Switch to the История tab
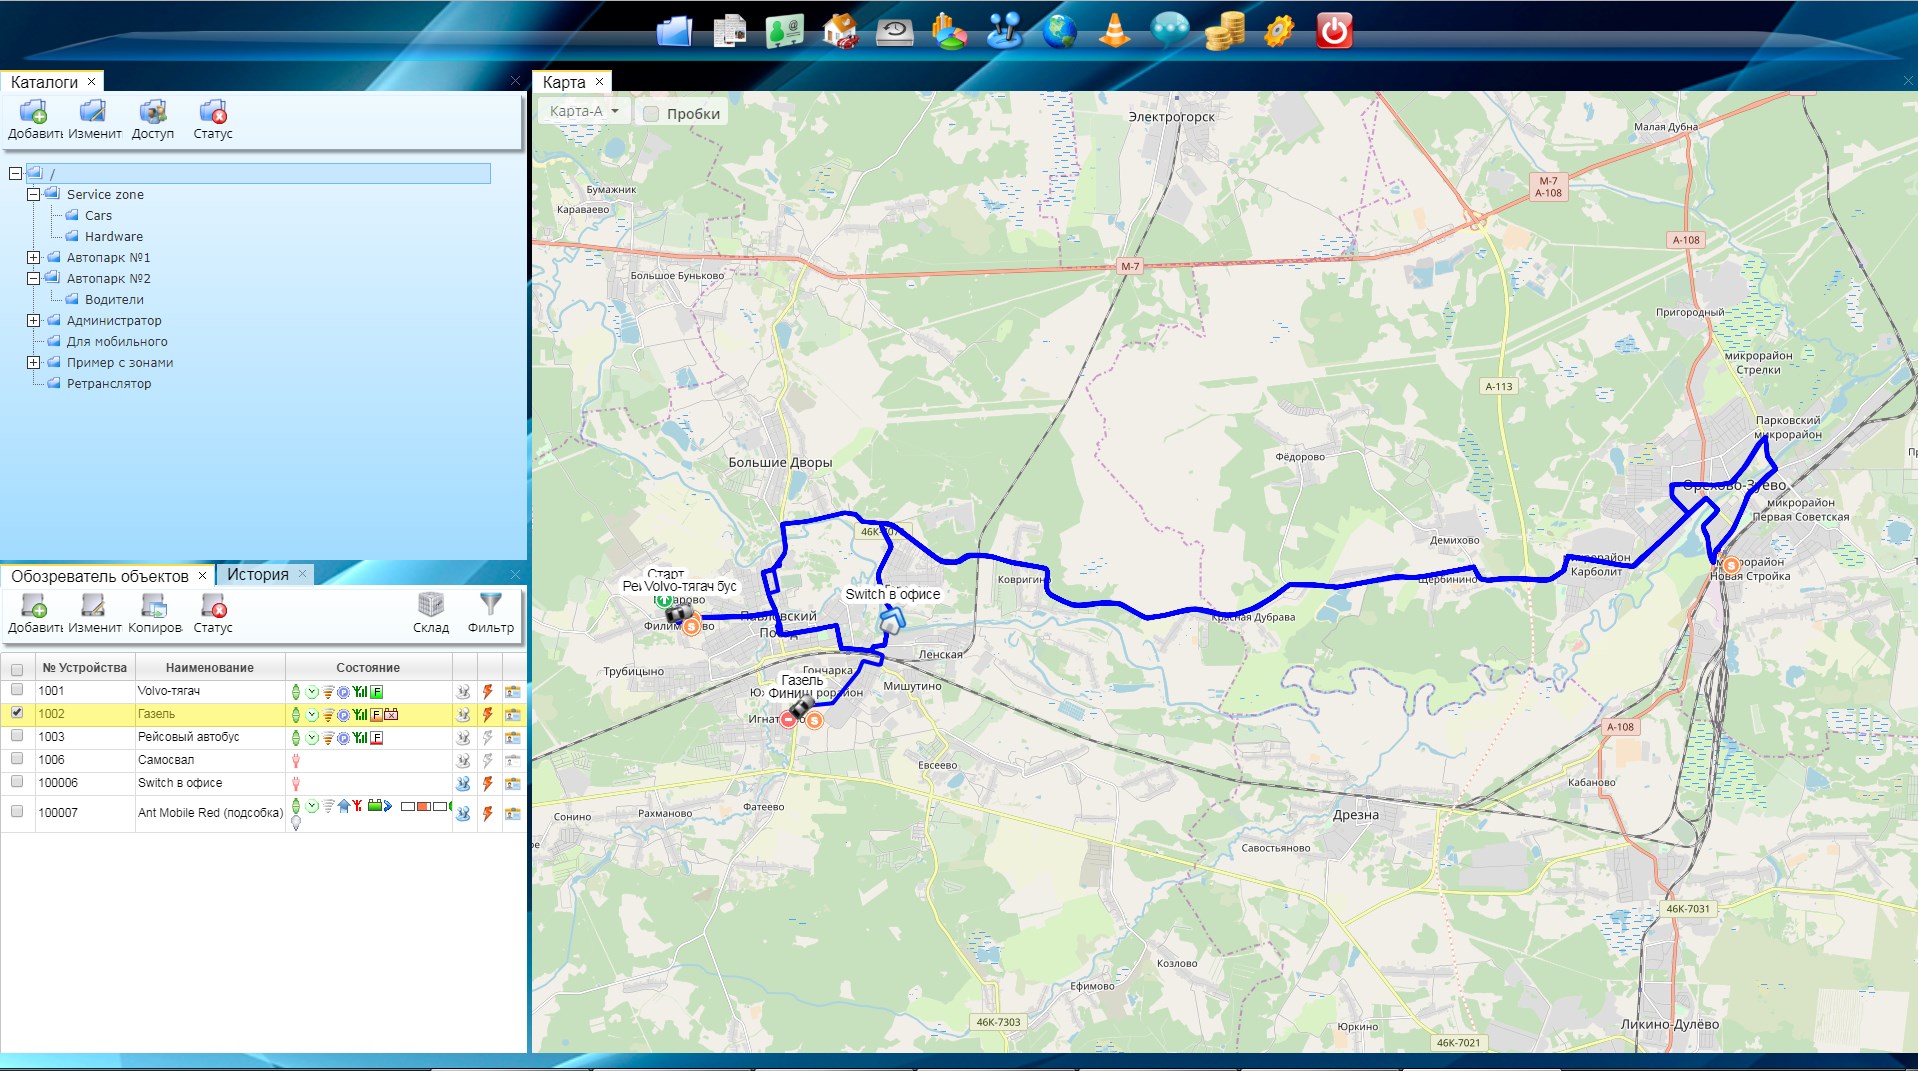Viewport: 1918px width, 1071px height. (257, 574)
